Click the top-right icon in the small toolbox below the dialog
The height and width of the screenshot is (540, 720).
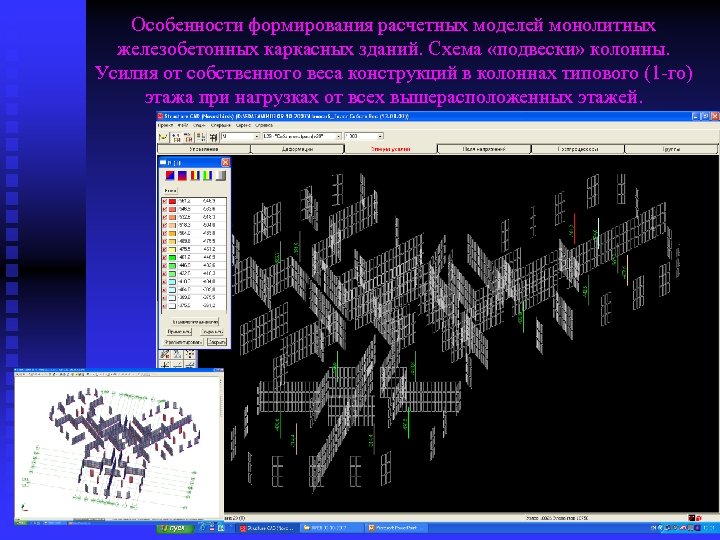190,354
